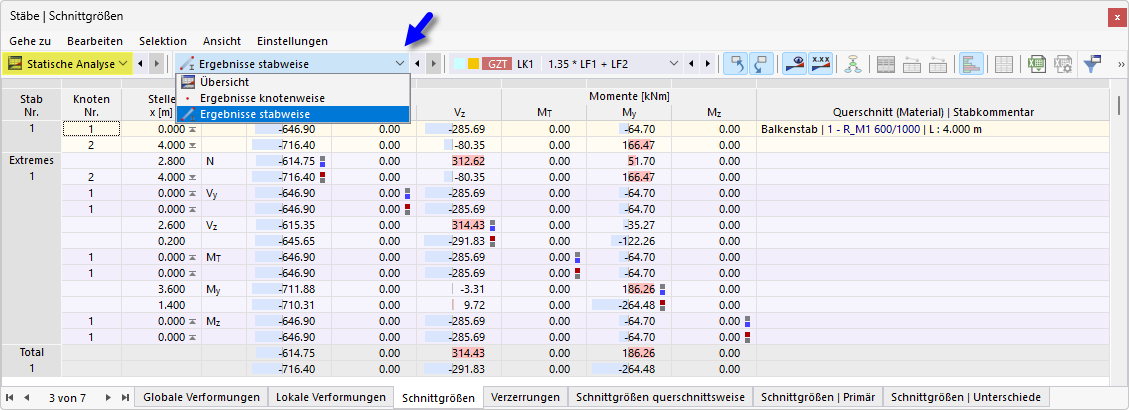
Task: Click the My column header
Action: tap(629, 112)
